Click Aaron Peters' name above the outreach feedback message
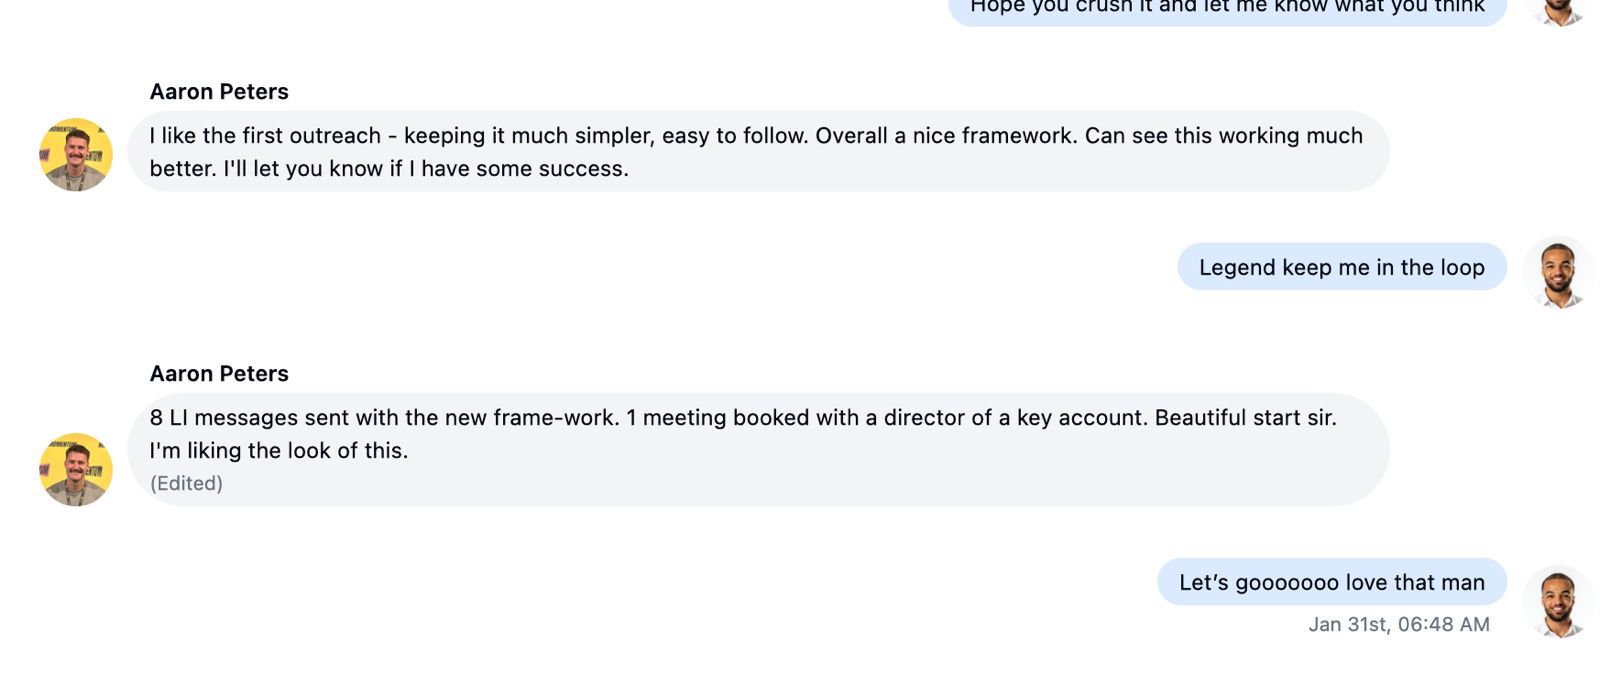This screenshot has width=1600, height=685. pos(218,91)
